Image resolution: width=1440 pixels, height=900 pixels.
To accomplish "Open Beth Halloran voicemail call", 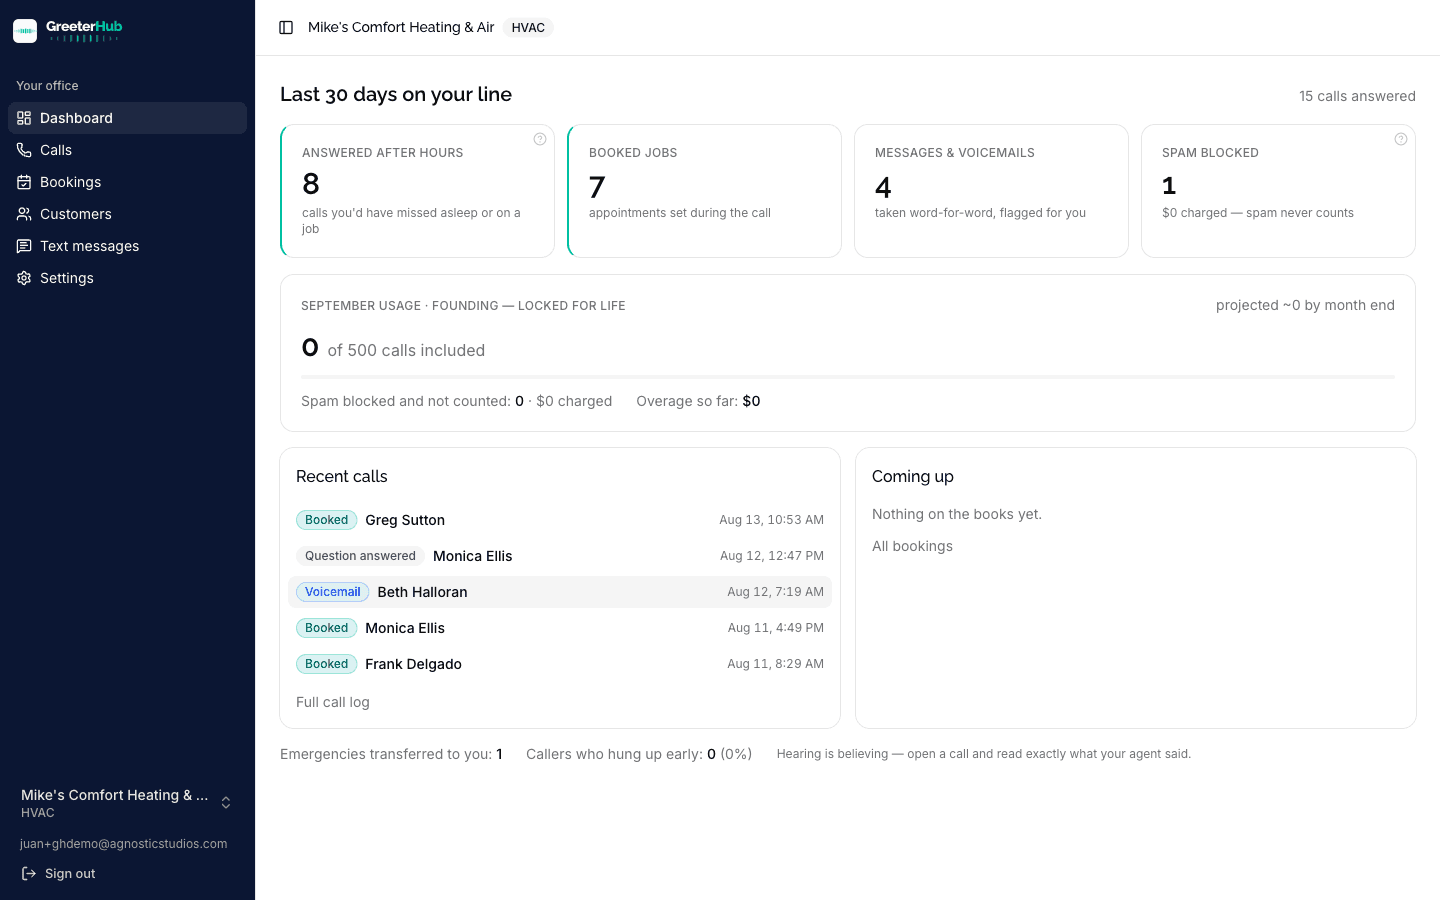I will point(560,592).
